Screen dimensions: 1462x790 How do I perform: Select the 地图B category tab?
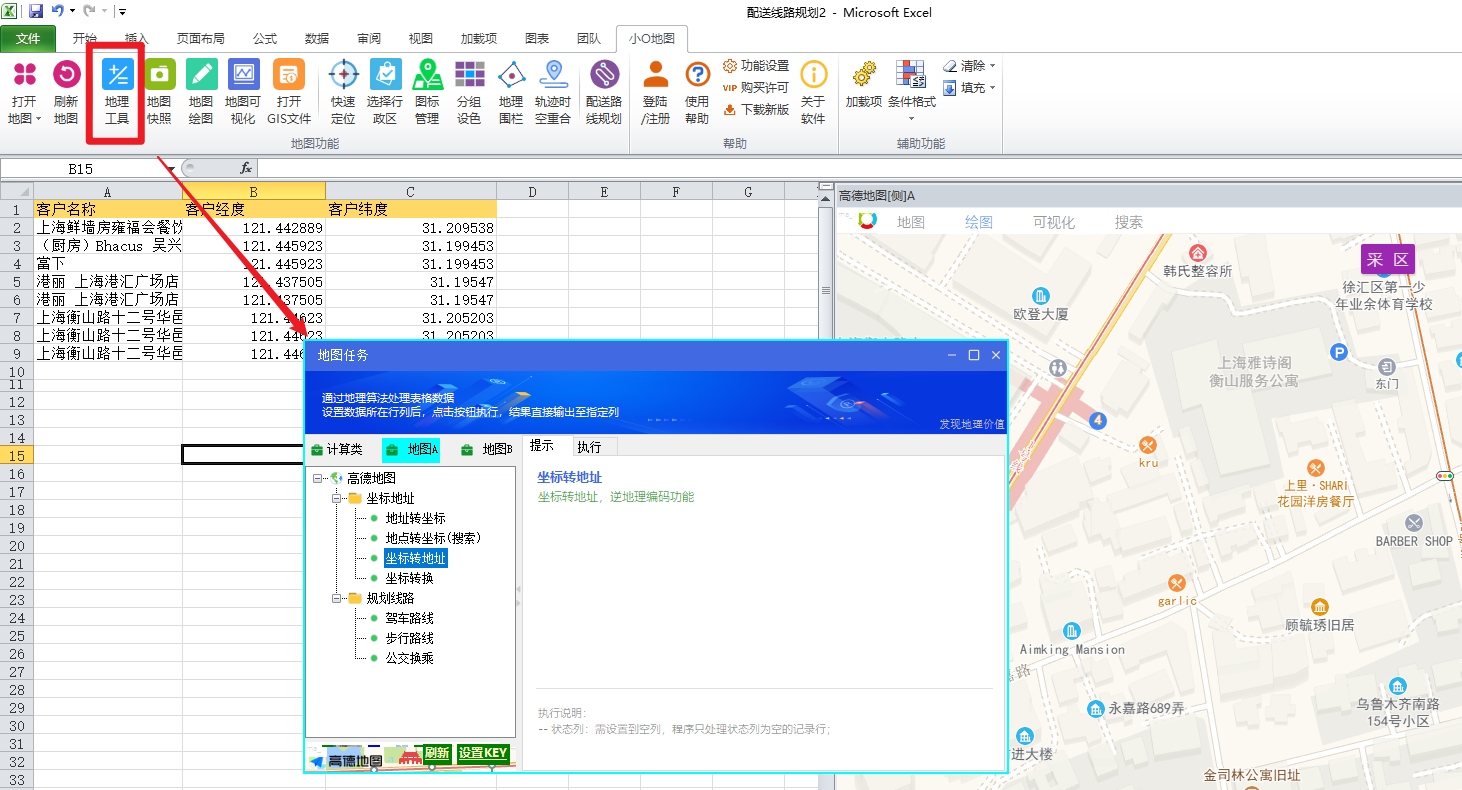pyautogui.click(x=487, y=450)
